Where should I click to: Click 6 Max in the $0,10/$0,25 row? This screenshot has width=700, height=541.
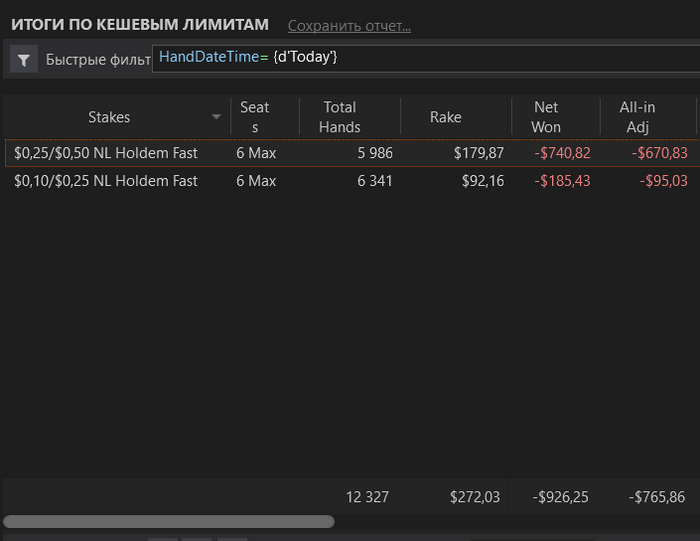(256, 181)
